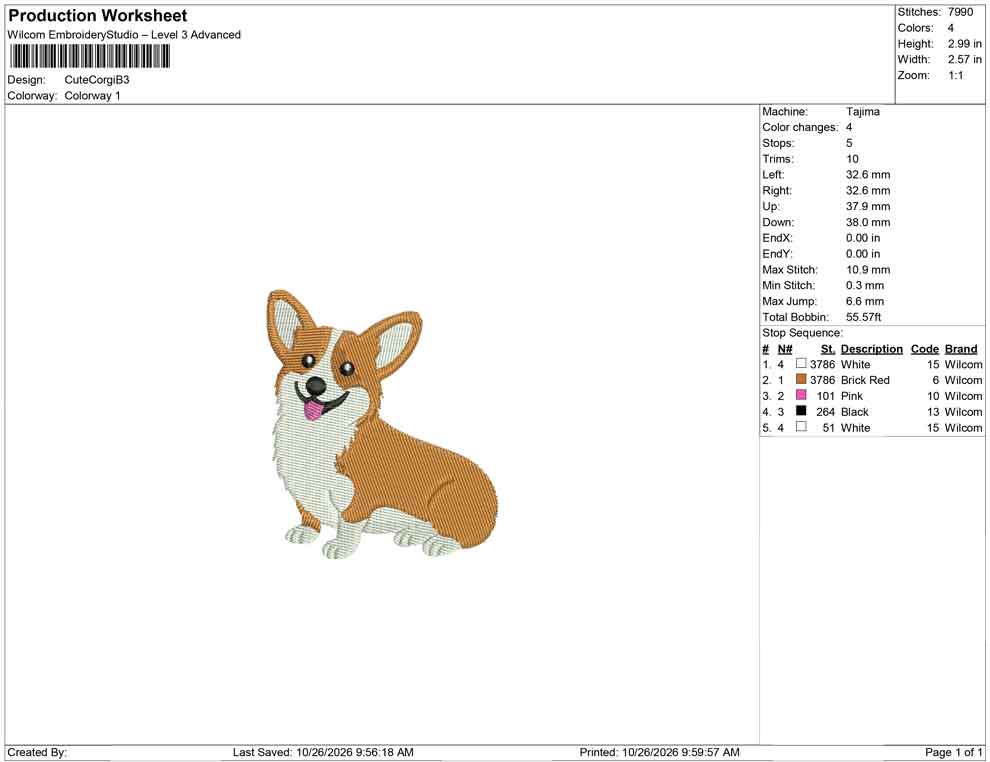990x762 pixels.
Task: Click the Pink color swatch
Action: click(x=801, y=395)
